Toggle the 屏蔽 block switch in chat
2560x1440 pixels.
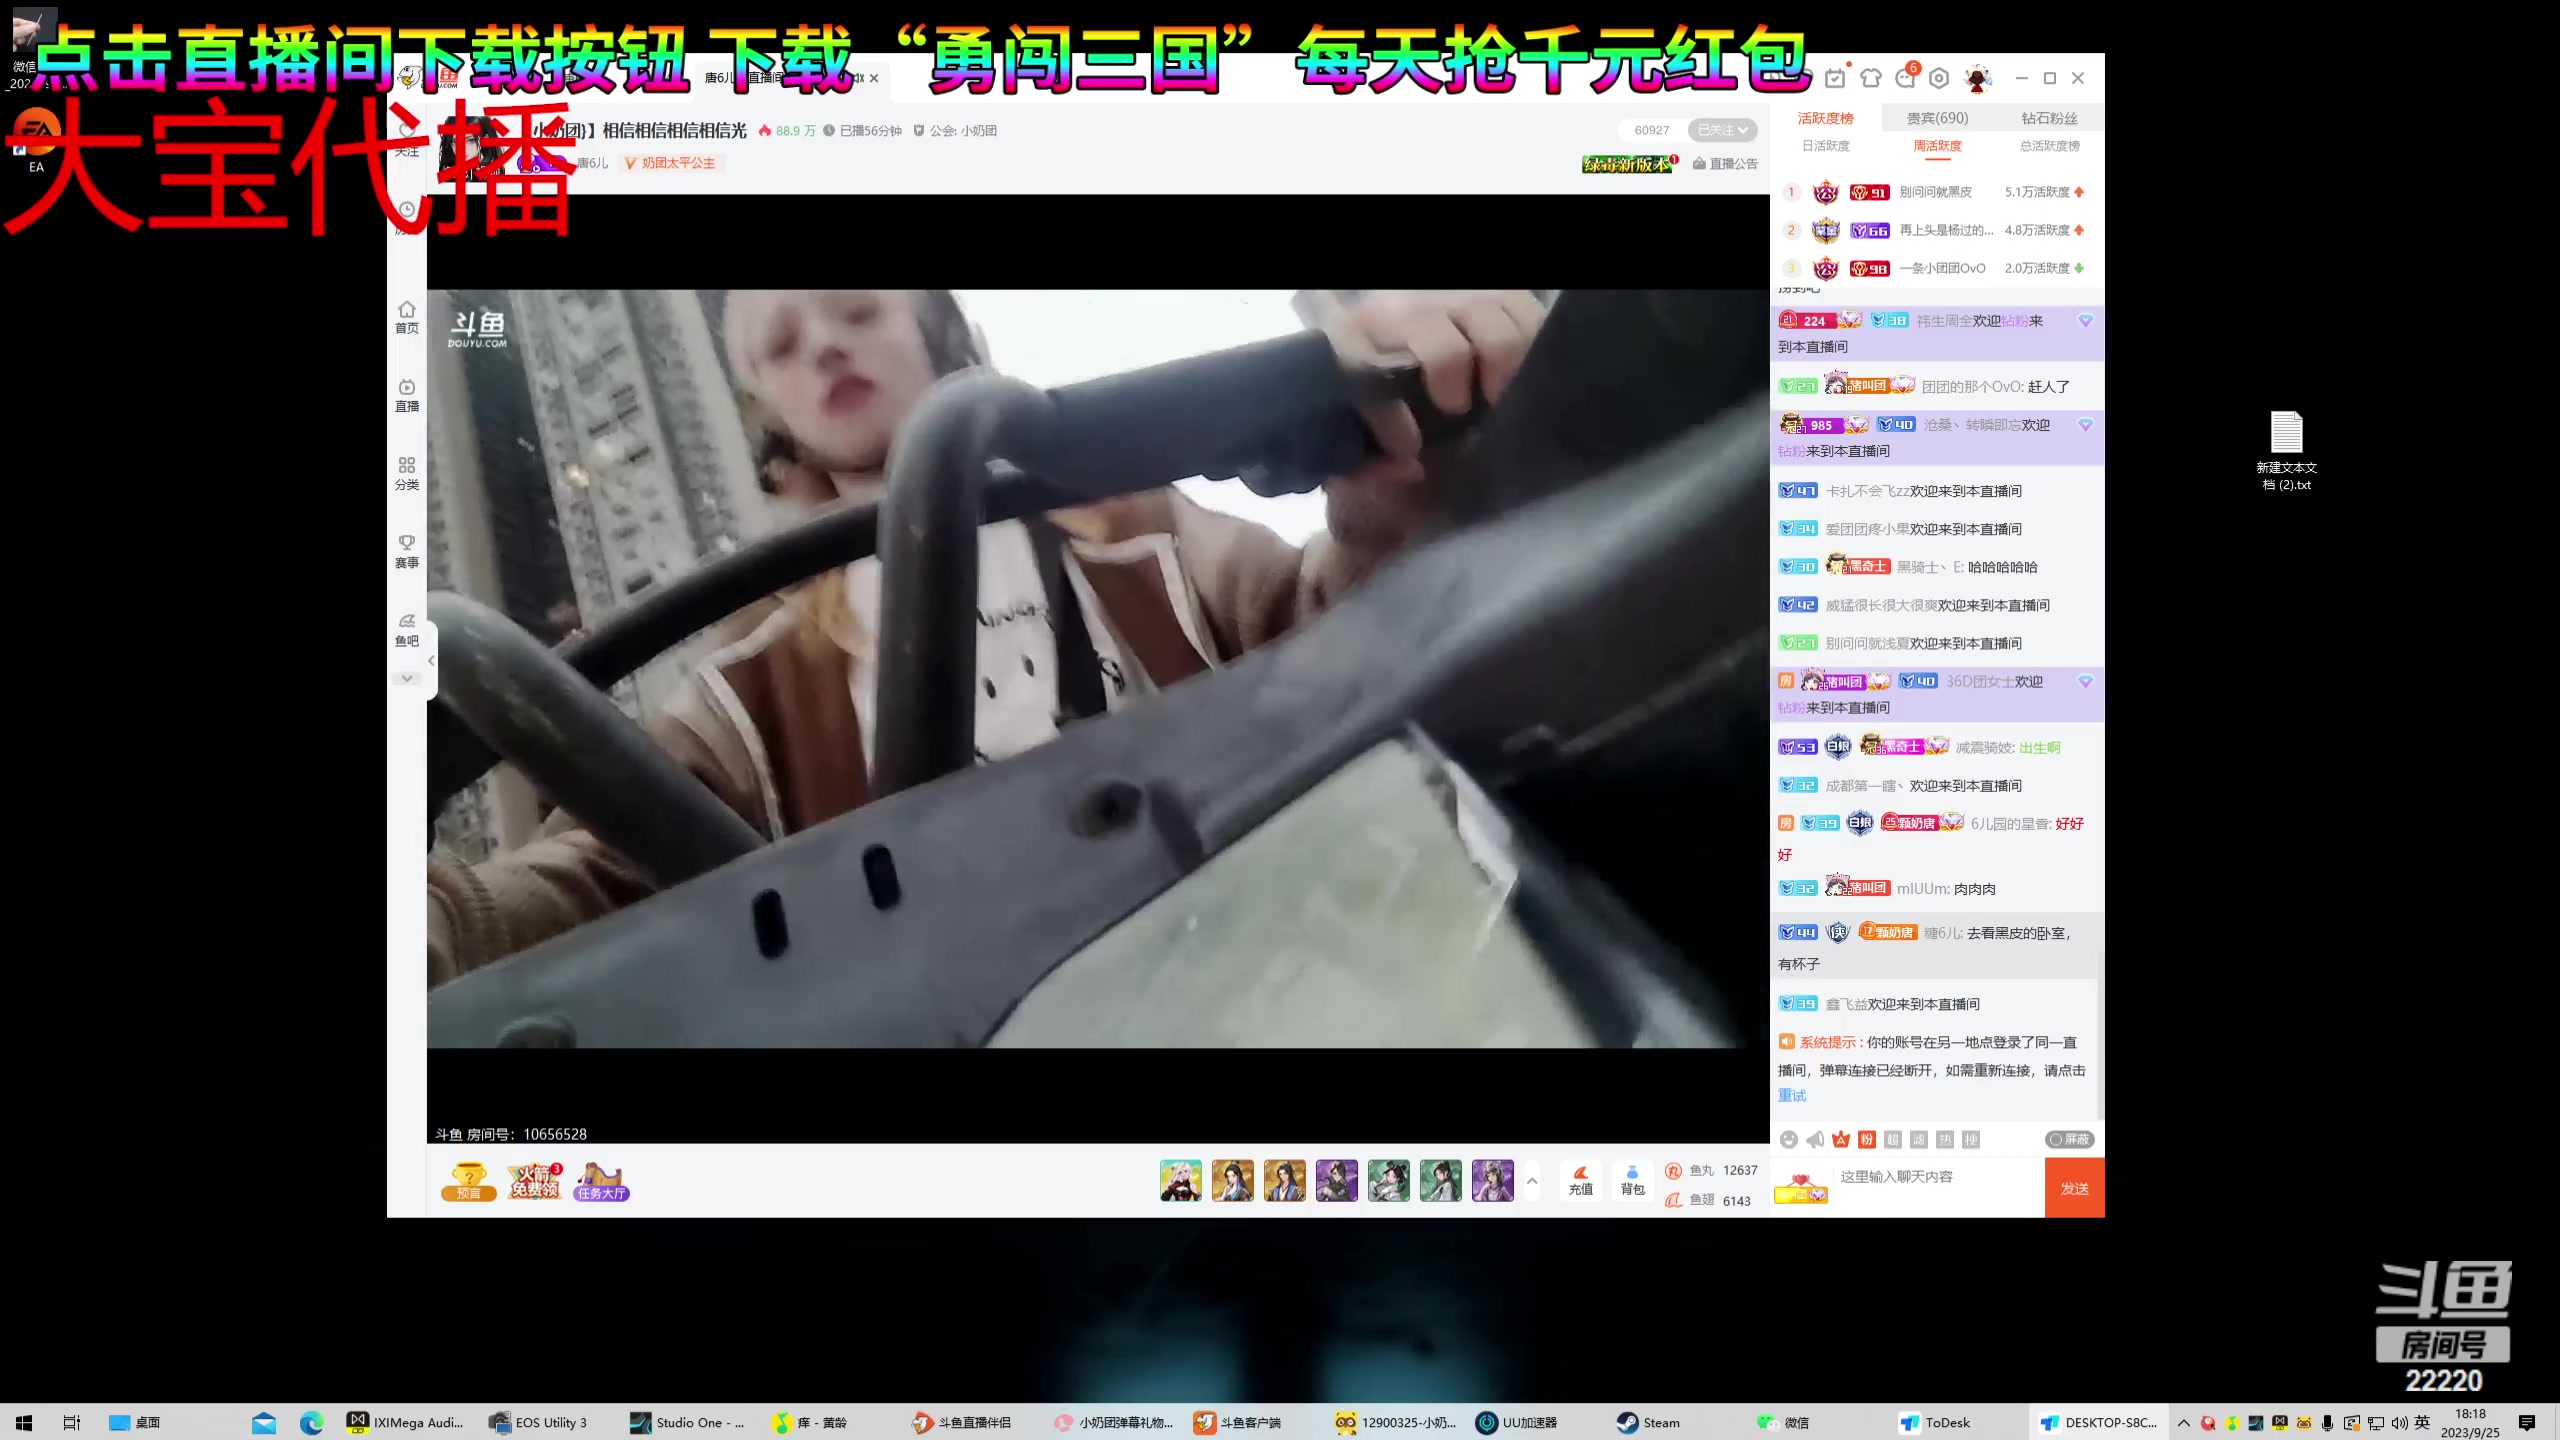(x=2069, y=1139)
